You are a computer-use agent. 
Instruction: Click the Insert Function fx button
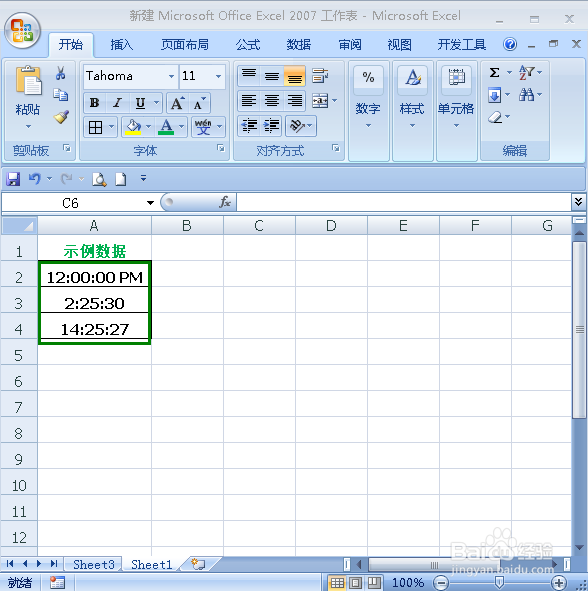(225, 202)
